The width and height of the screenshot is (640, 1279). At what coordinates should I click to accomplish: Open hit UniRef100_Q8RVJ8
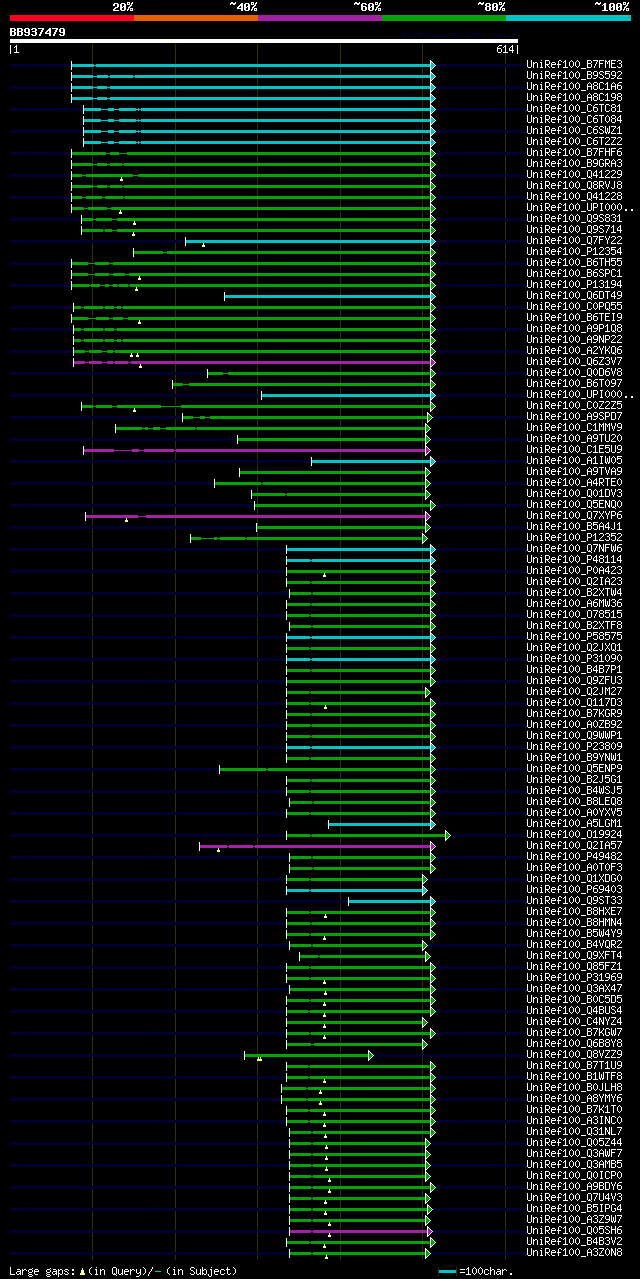click(574, 186)
